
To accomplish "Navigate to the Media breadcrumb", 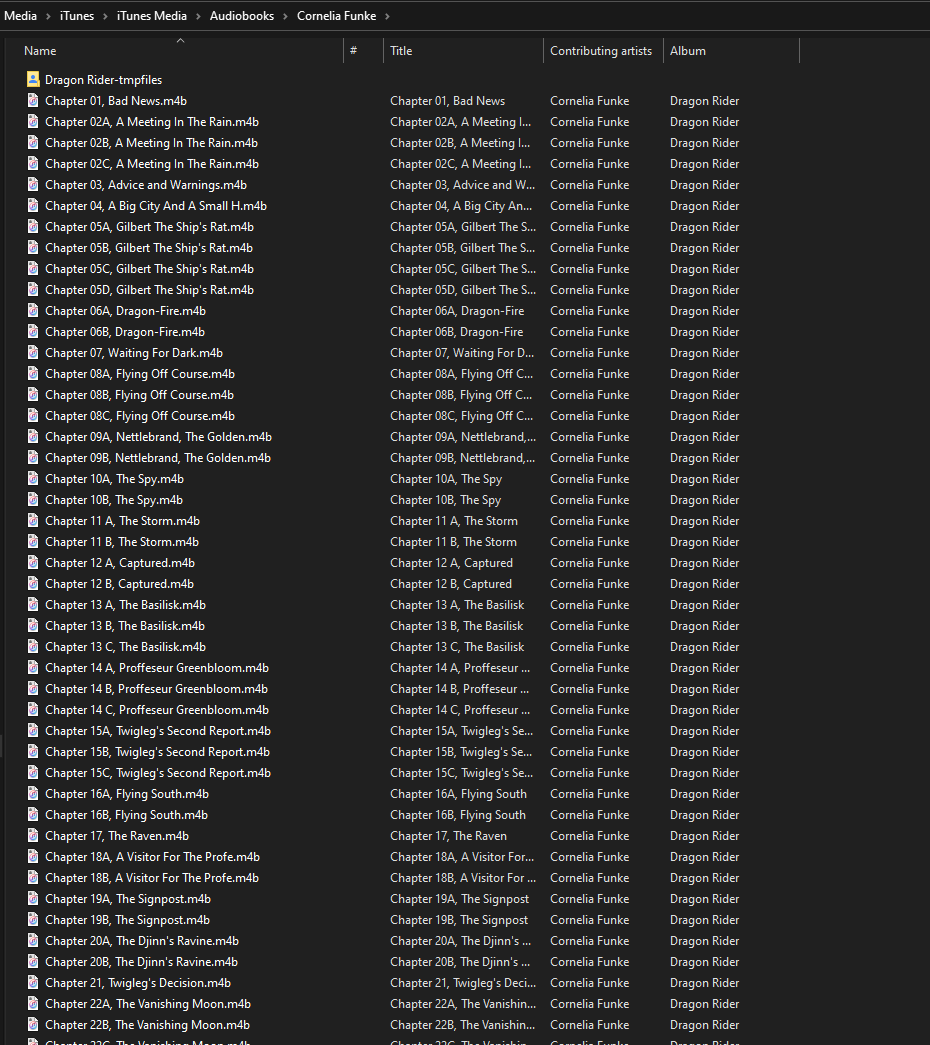I will click(21, 16).
